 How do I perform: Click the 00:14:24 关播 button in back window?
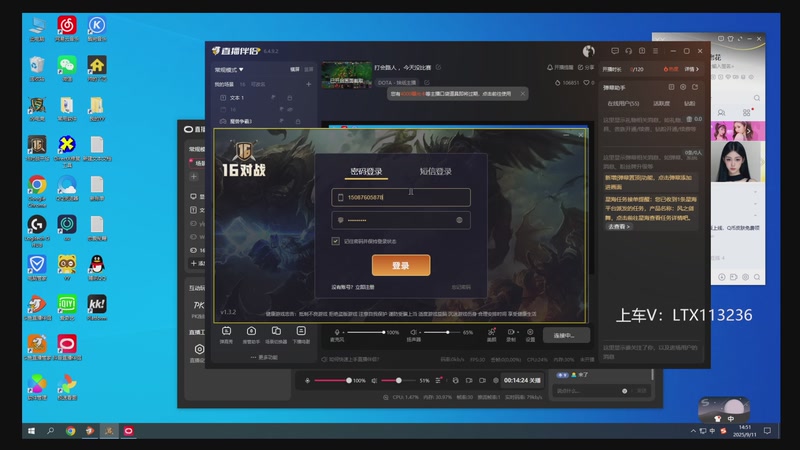pos(522,380)
